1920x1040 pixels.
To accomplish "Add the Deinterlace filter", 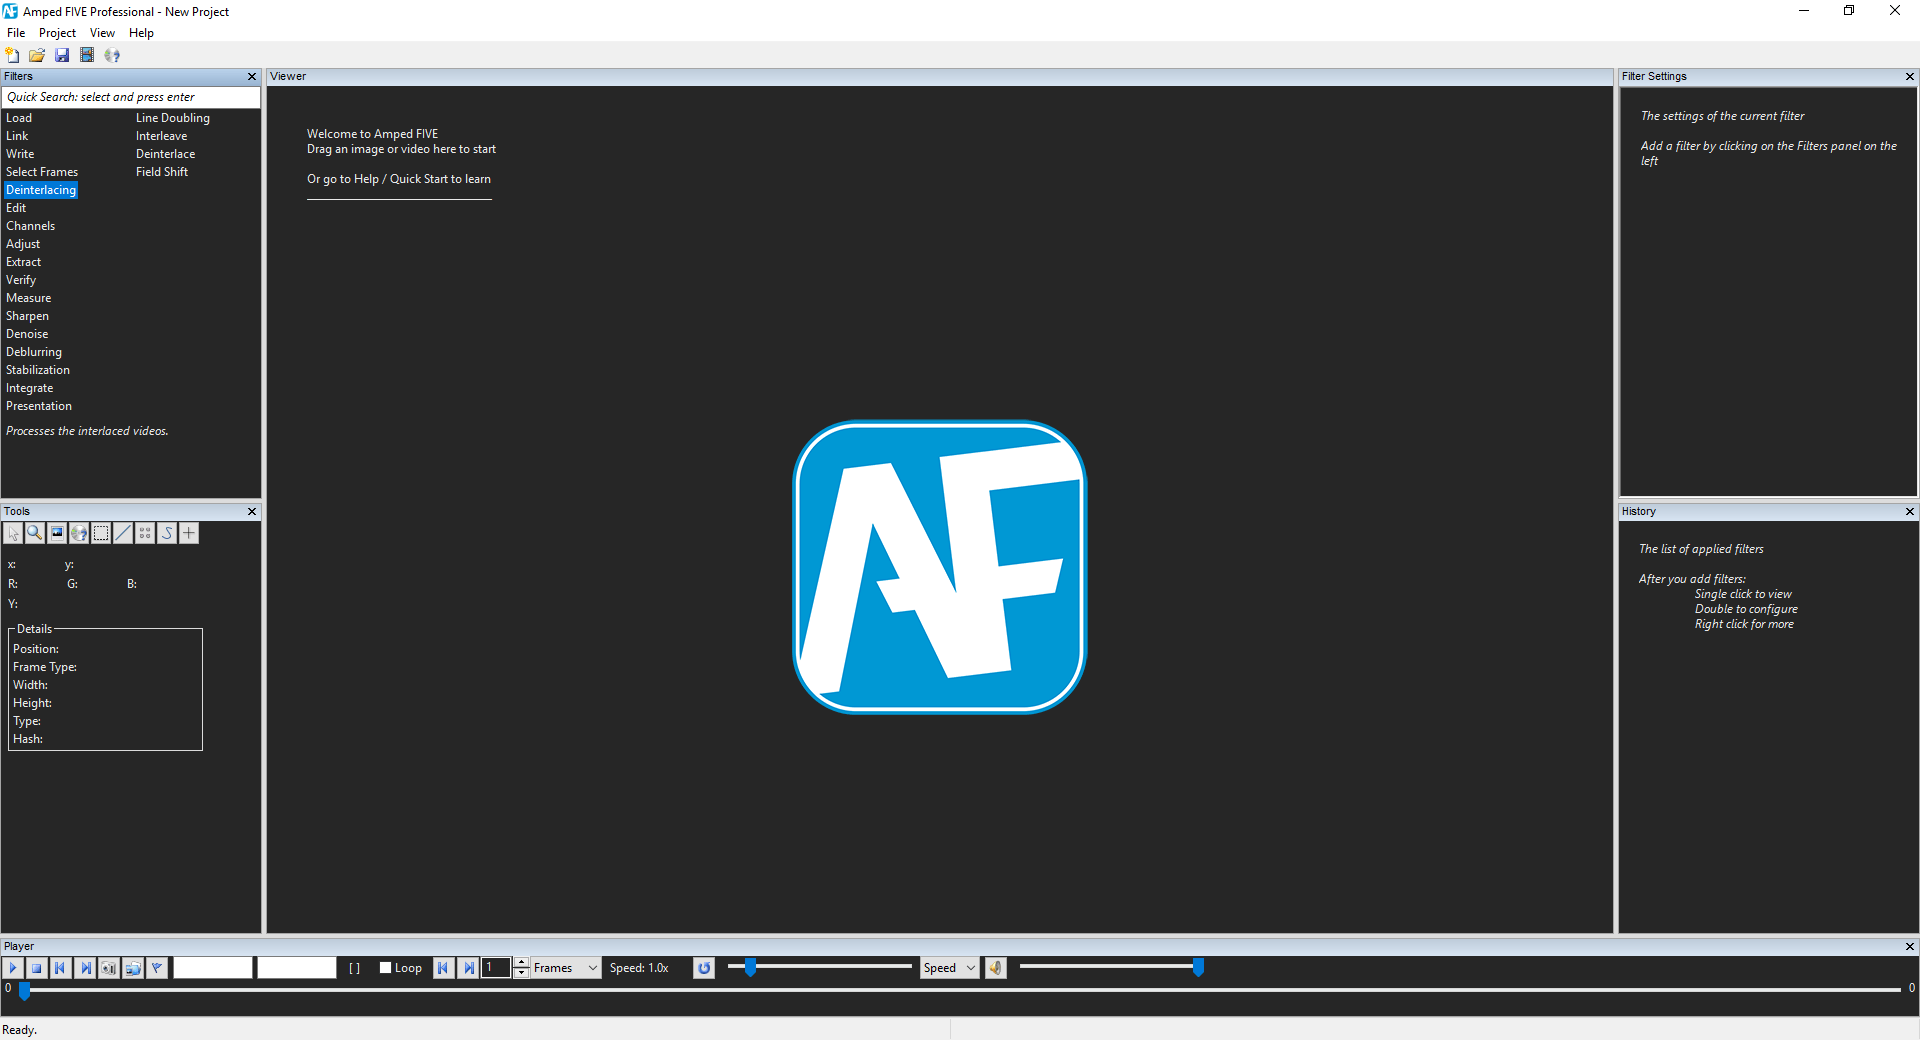I will click(166, 154).
